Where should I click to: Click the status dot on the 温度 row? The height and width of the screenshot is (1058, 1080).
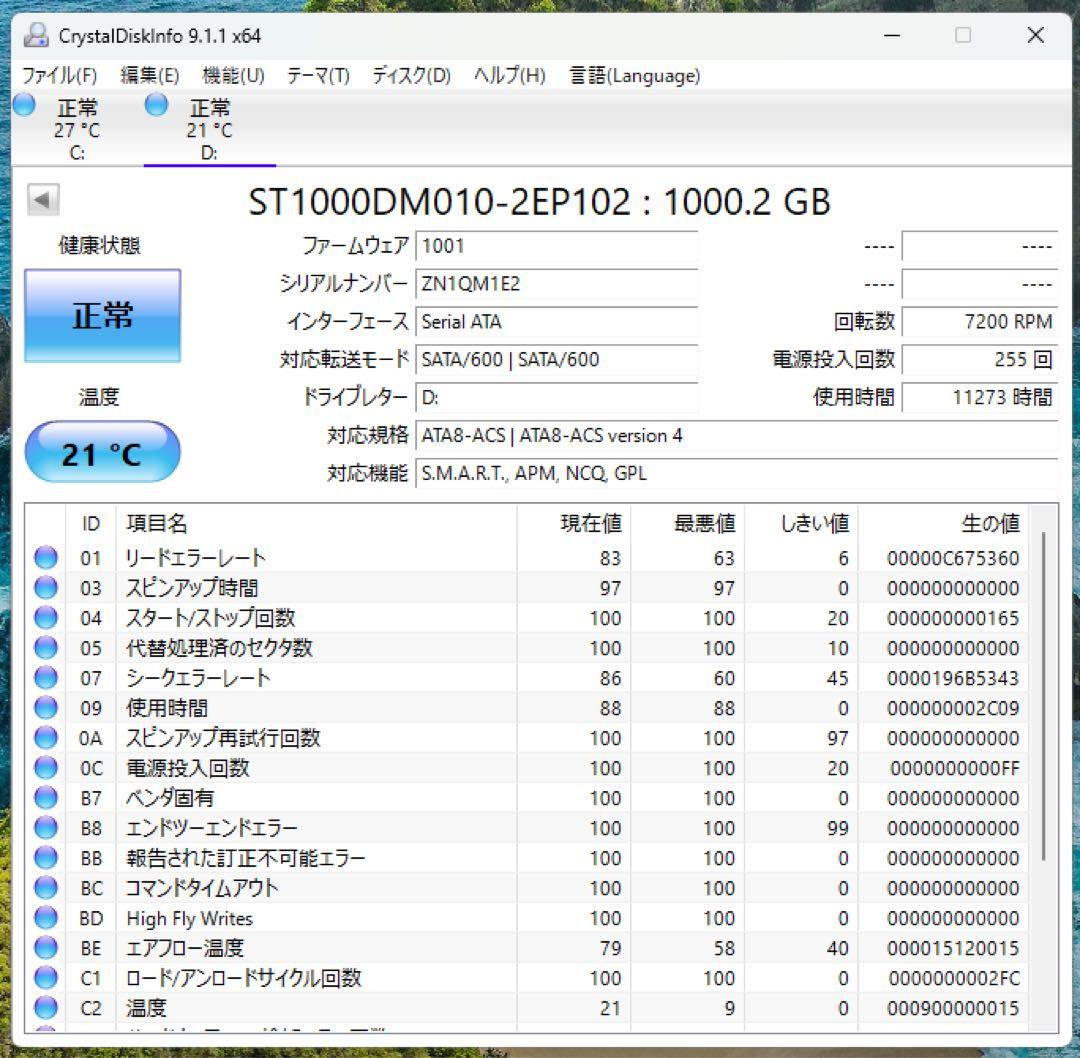tap(45, 1008)
